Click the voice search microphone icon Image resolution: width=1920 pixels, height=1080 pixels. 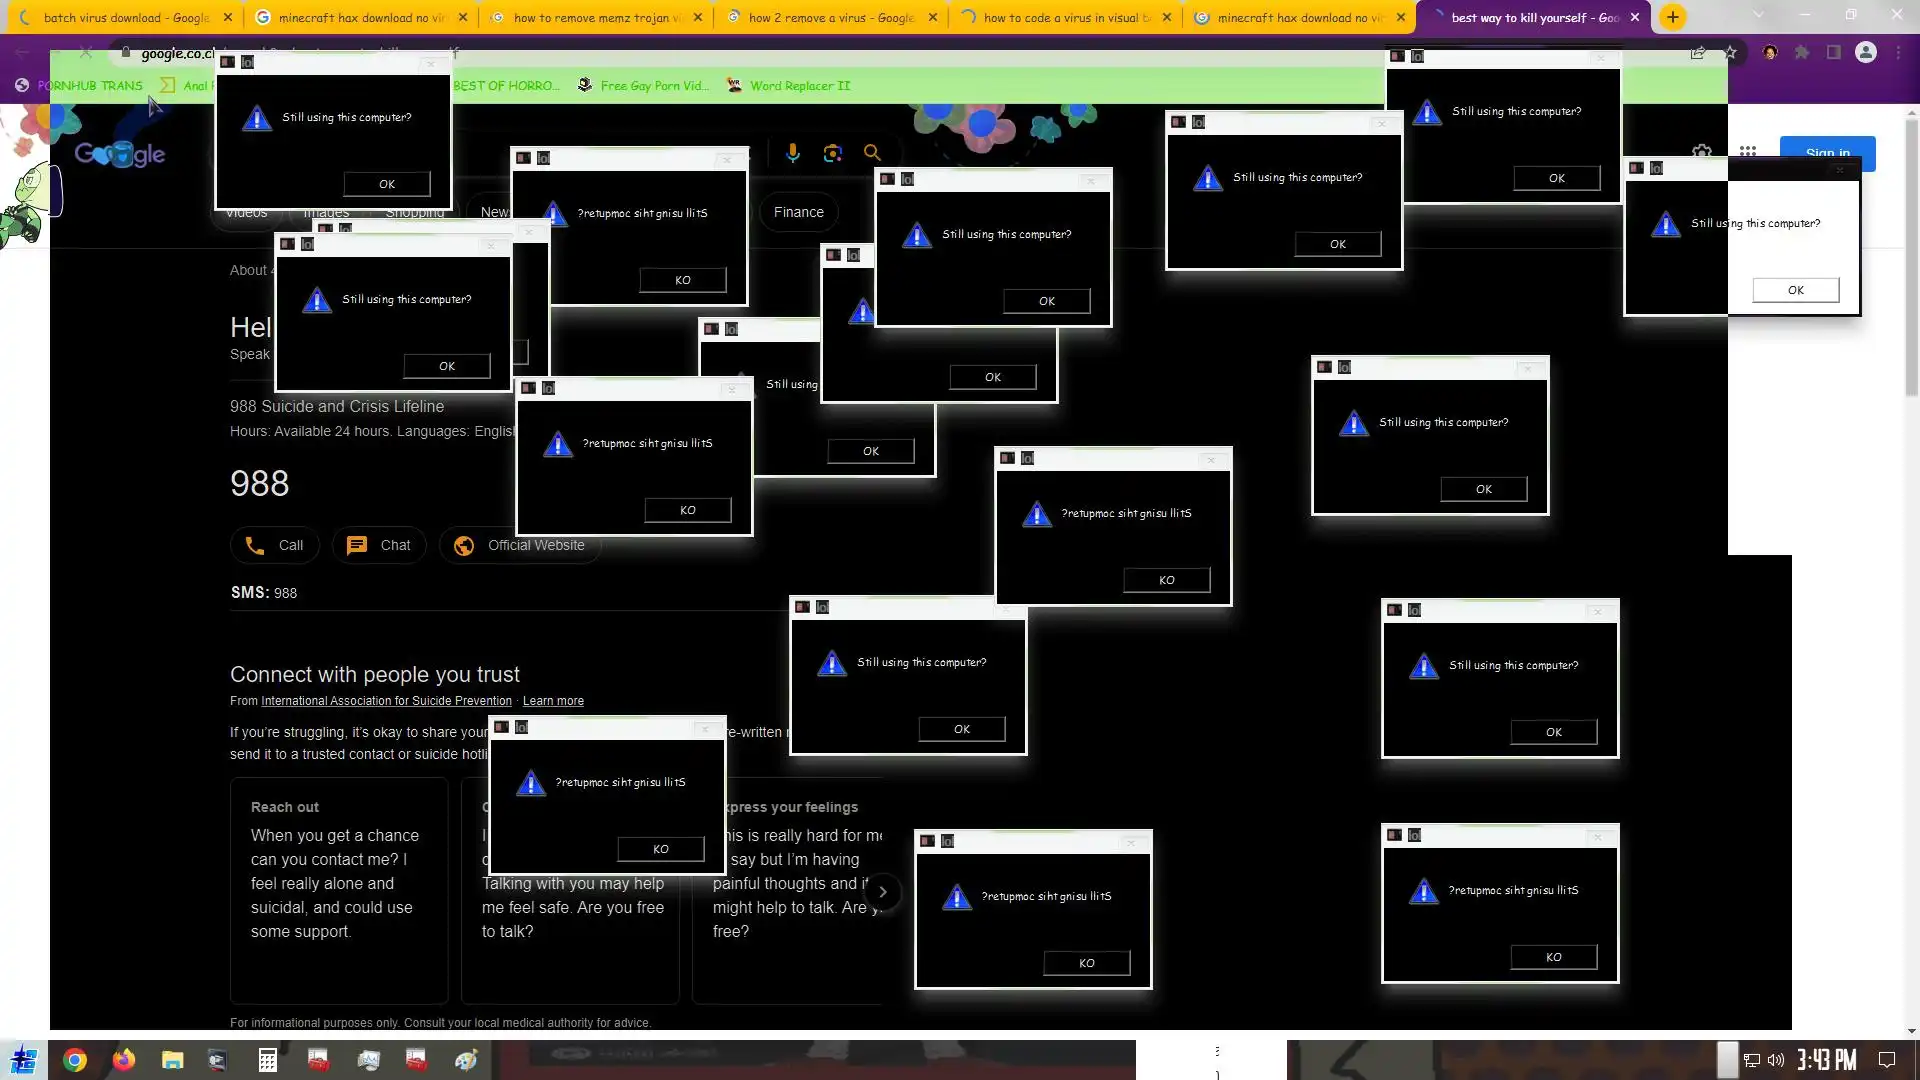[x=792, y=152]
